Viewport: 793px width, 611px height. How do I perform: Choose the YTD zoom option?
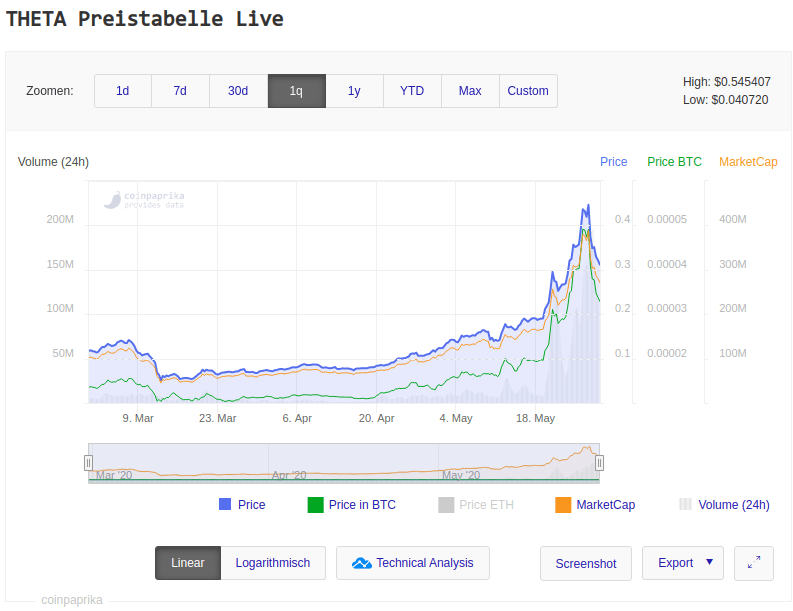tap(412, 91)
